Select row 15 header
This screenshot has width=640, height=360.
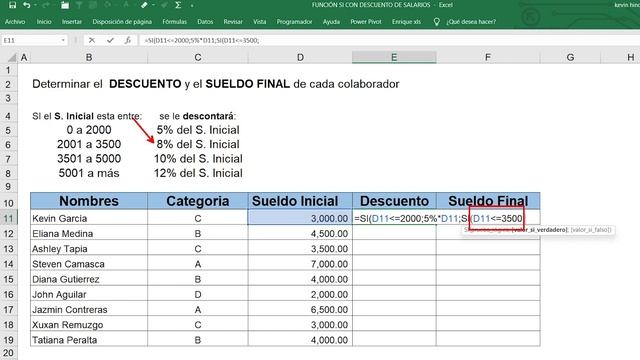click(9, 279)
